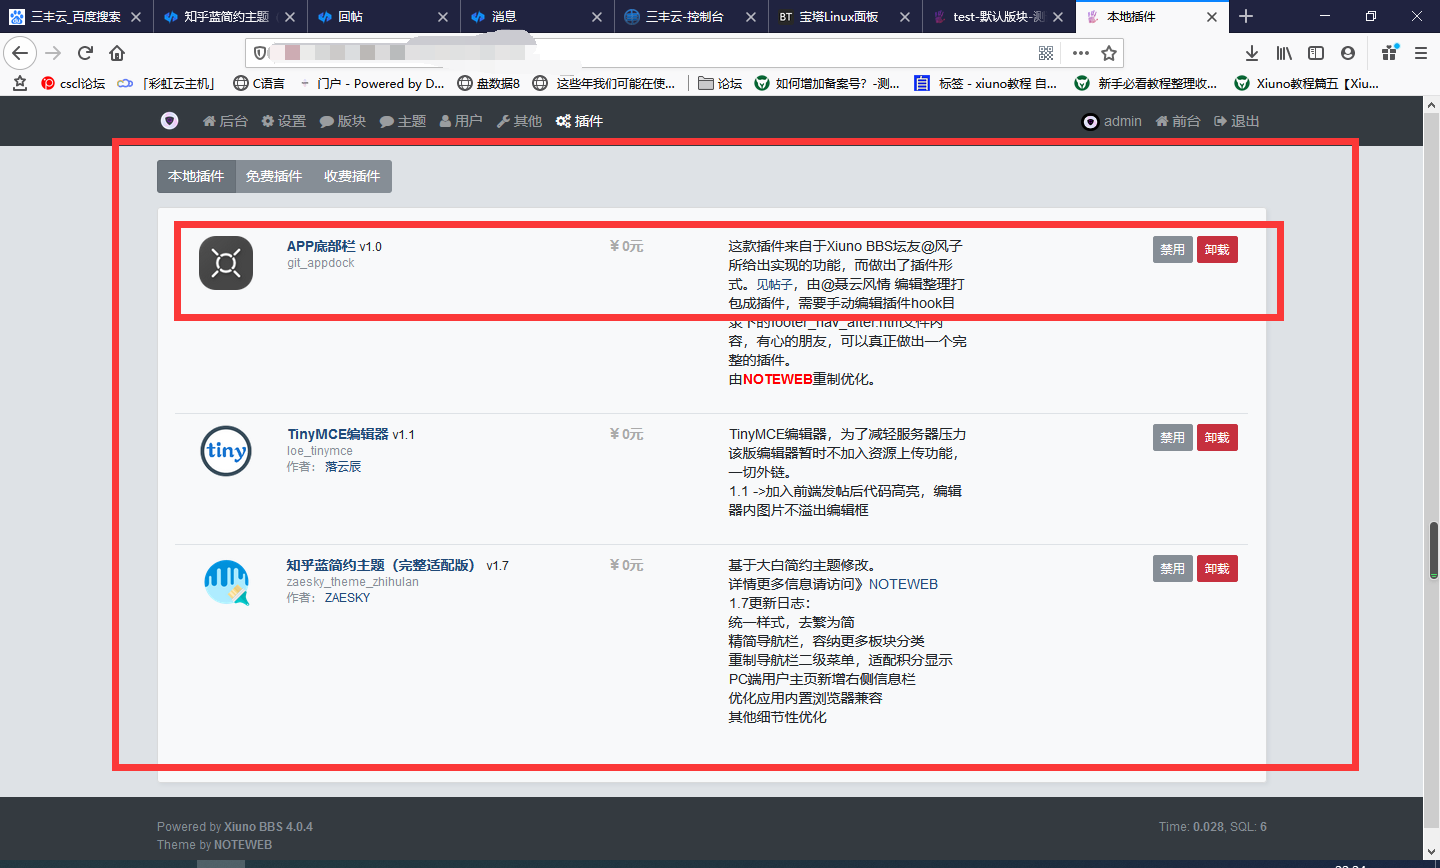
Task: Open the Firefox hamburger menu
Action: [x=1421, y=53]
